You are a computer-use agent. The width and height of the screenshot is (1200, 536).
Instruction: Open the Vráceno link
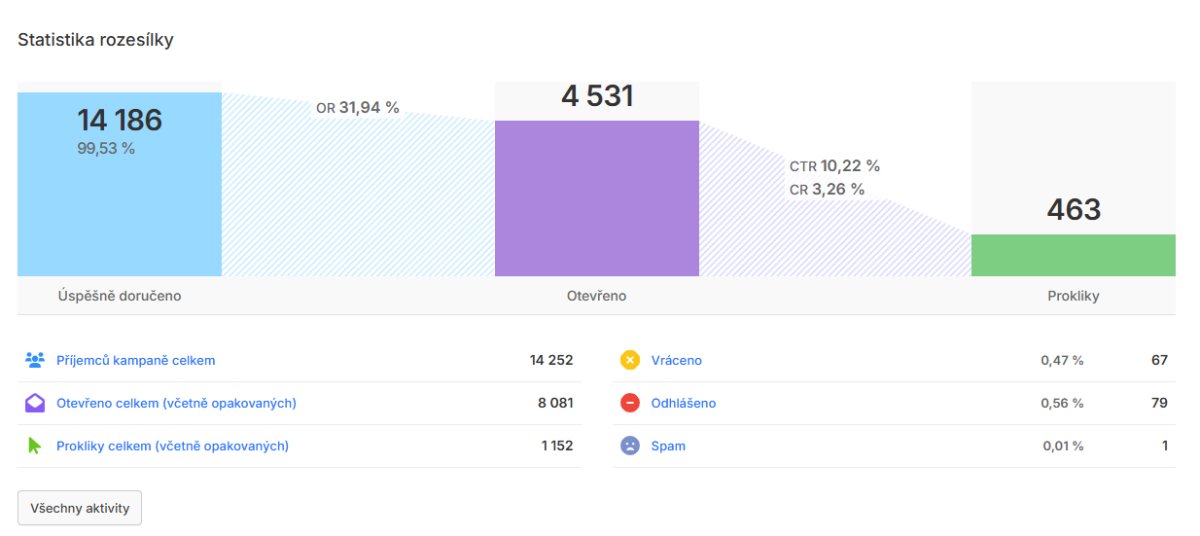[677, 360]
